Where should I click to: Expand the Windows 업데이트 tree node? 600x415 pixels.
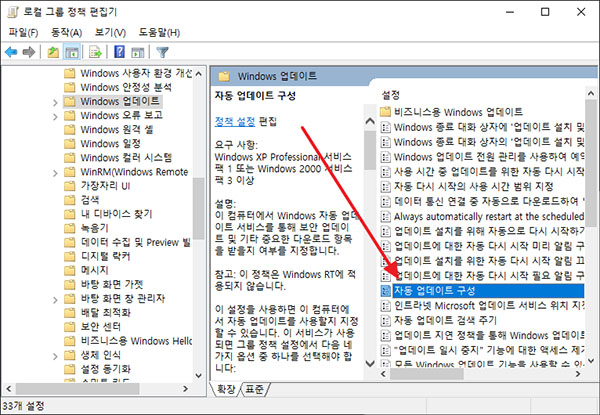click(55, 103)
